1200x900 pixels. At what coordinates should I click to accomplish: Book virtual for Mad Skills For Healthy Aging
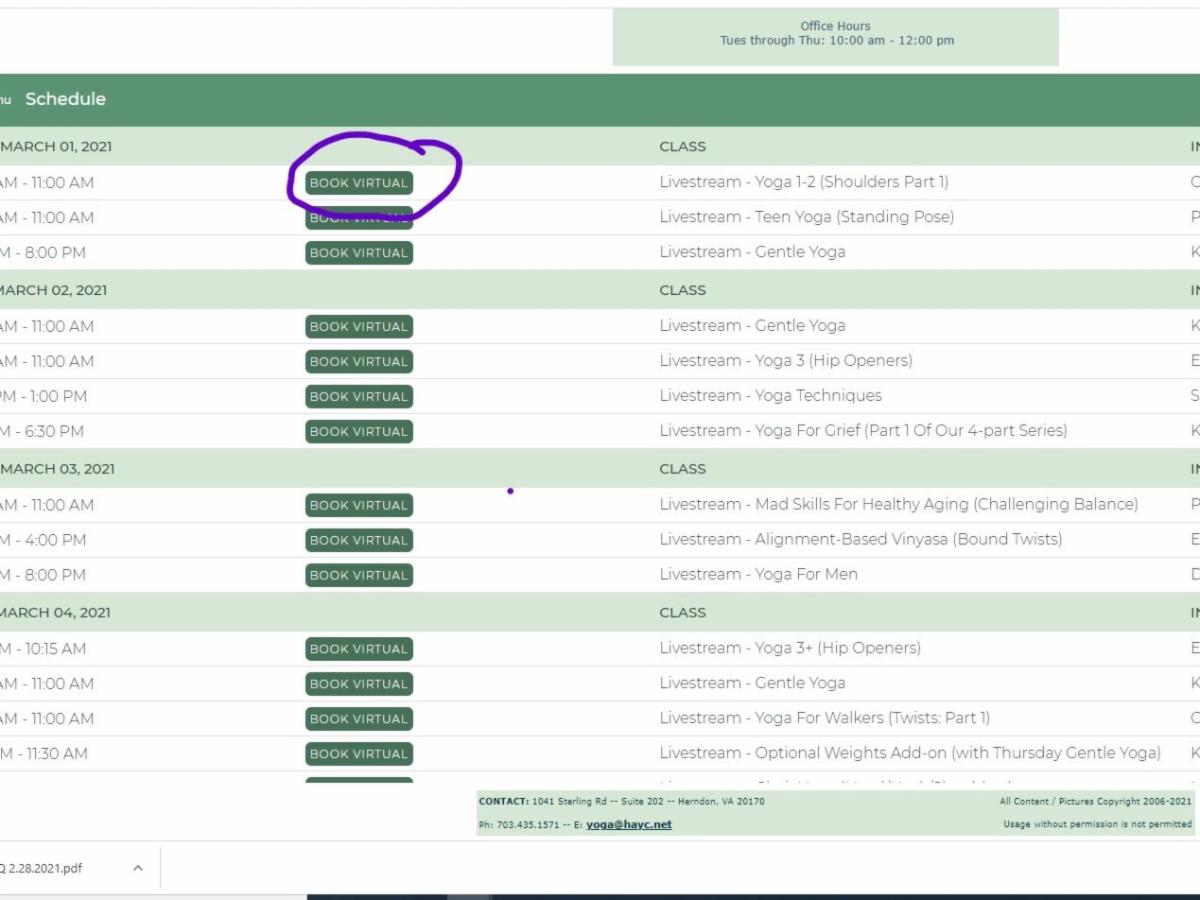(358, 505)
